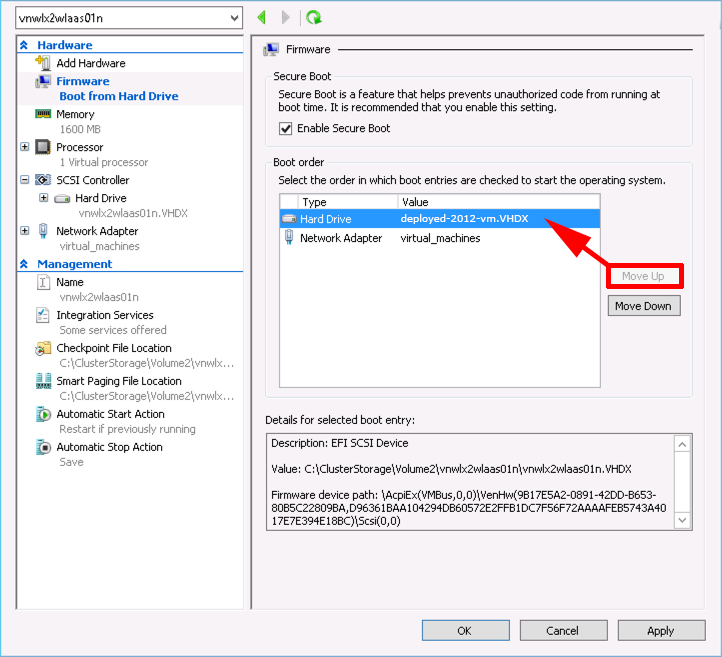Click the forward navigation arrow icon
This screenshot has width=722, height=657.
(x=286, y=17)
